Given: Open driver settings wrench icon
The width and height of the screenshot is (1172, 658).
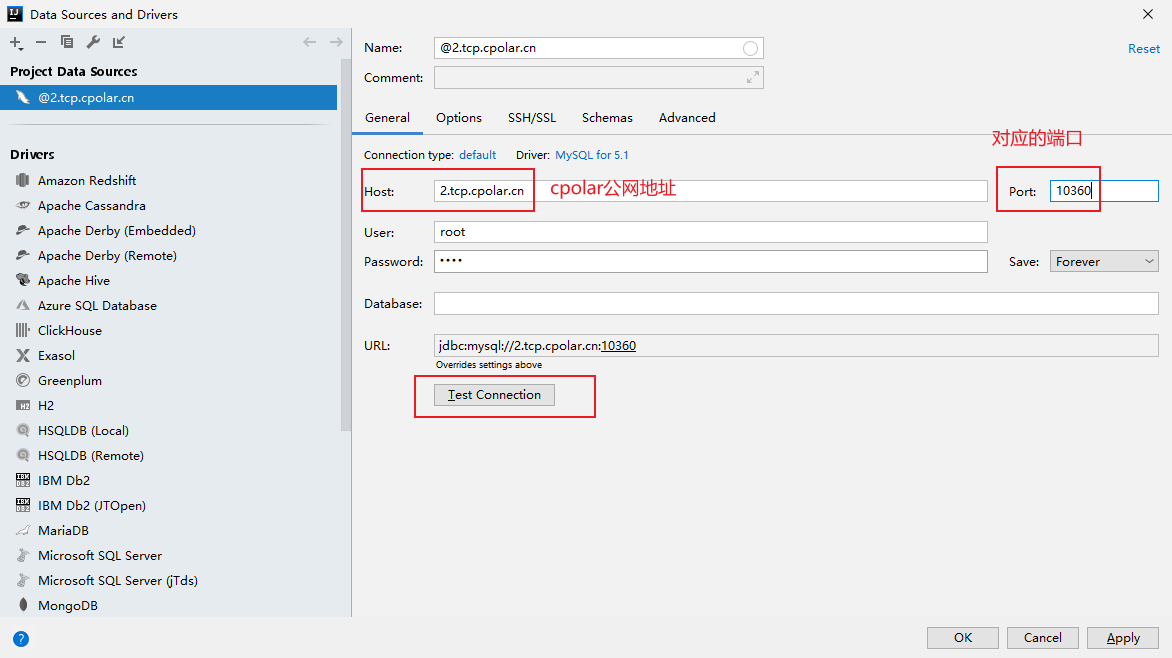Looking at the screenshot, I should 93,43.
